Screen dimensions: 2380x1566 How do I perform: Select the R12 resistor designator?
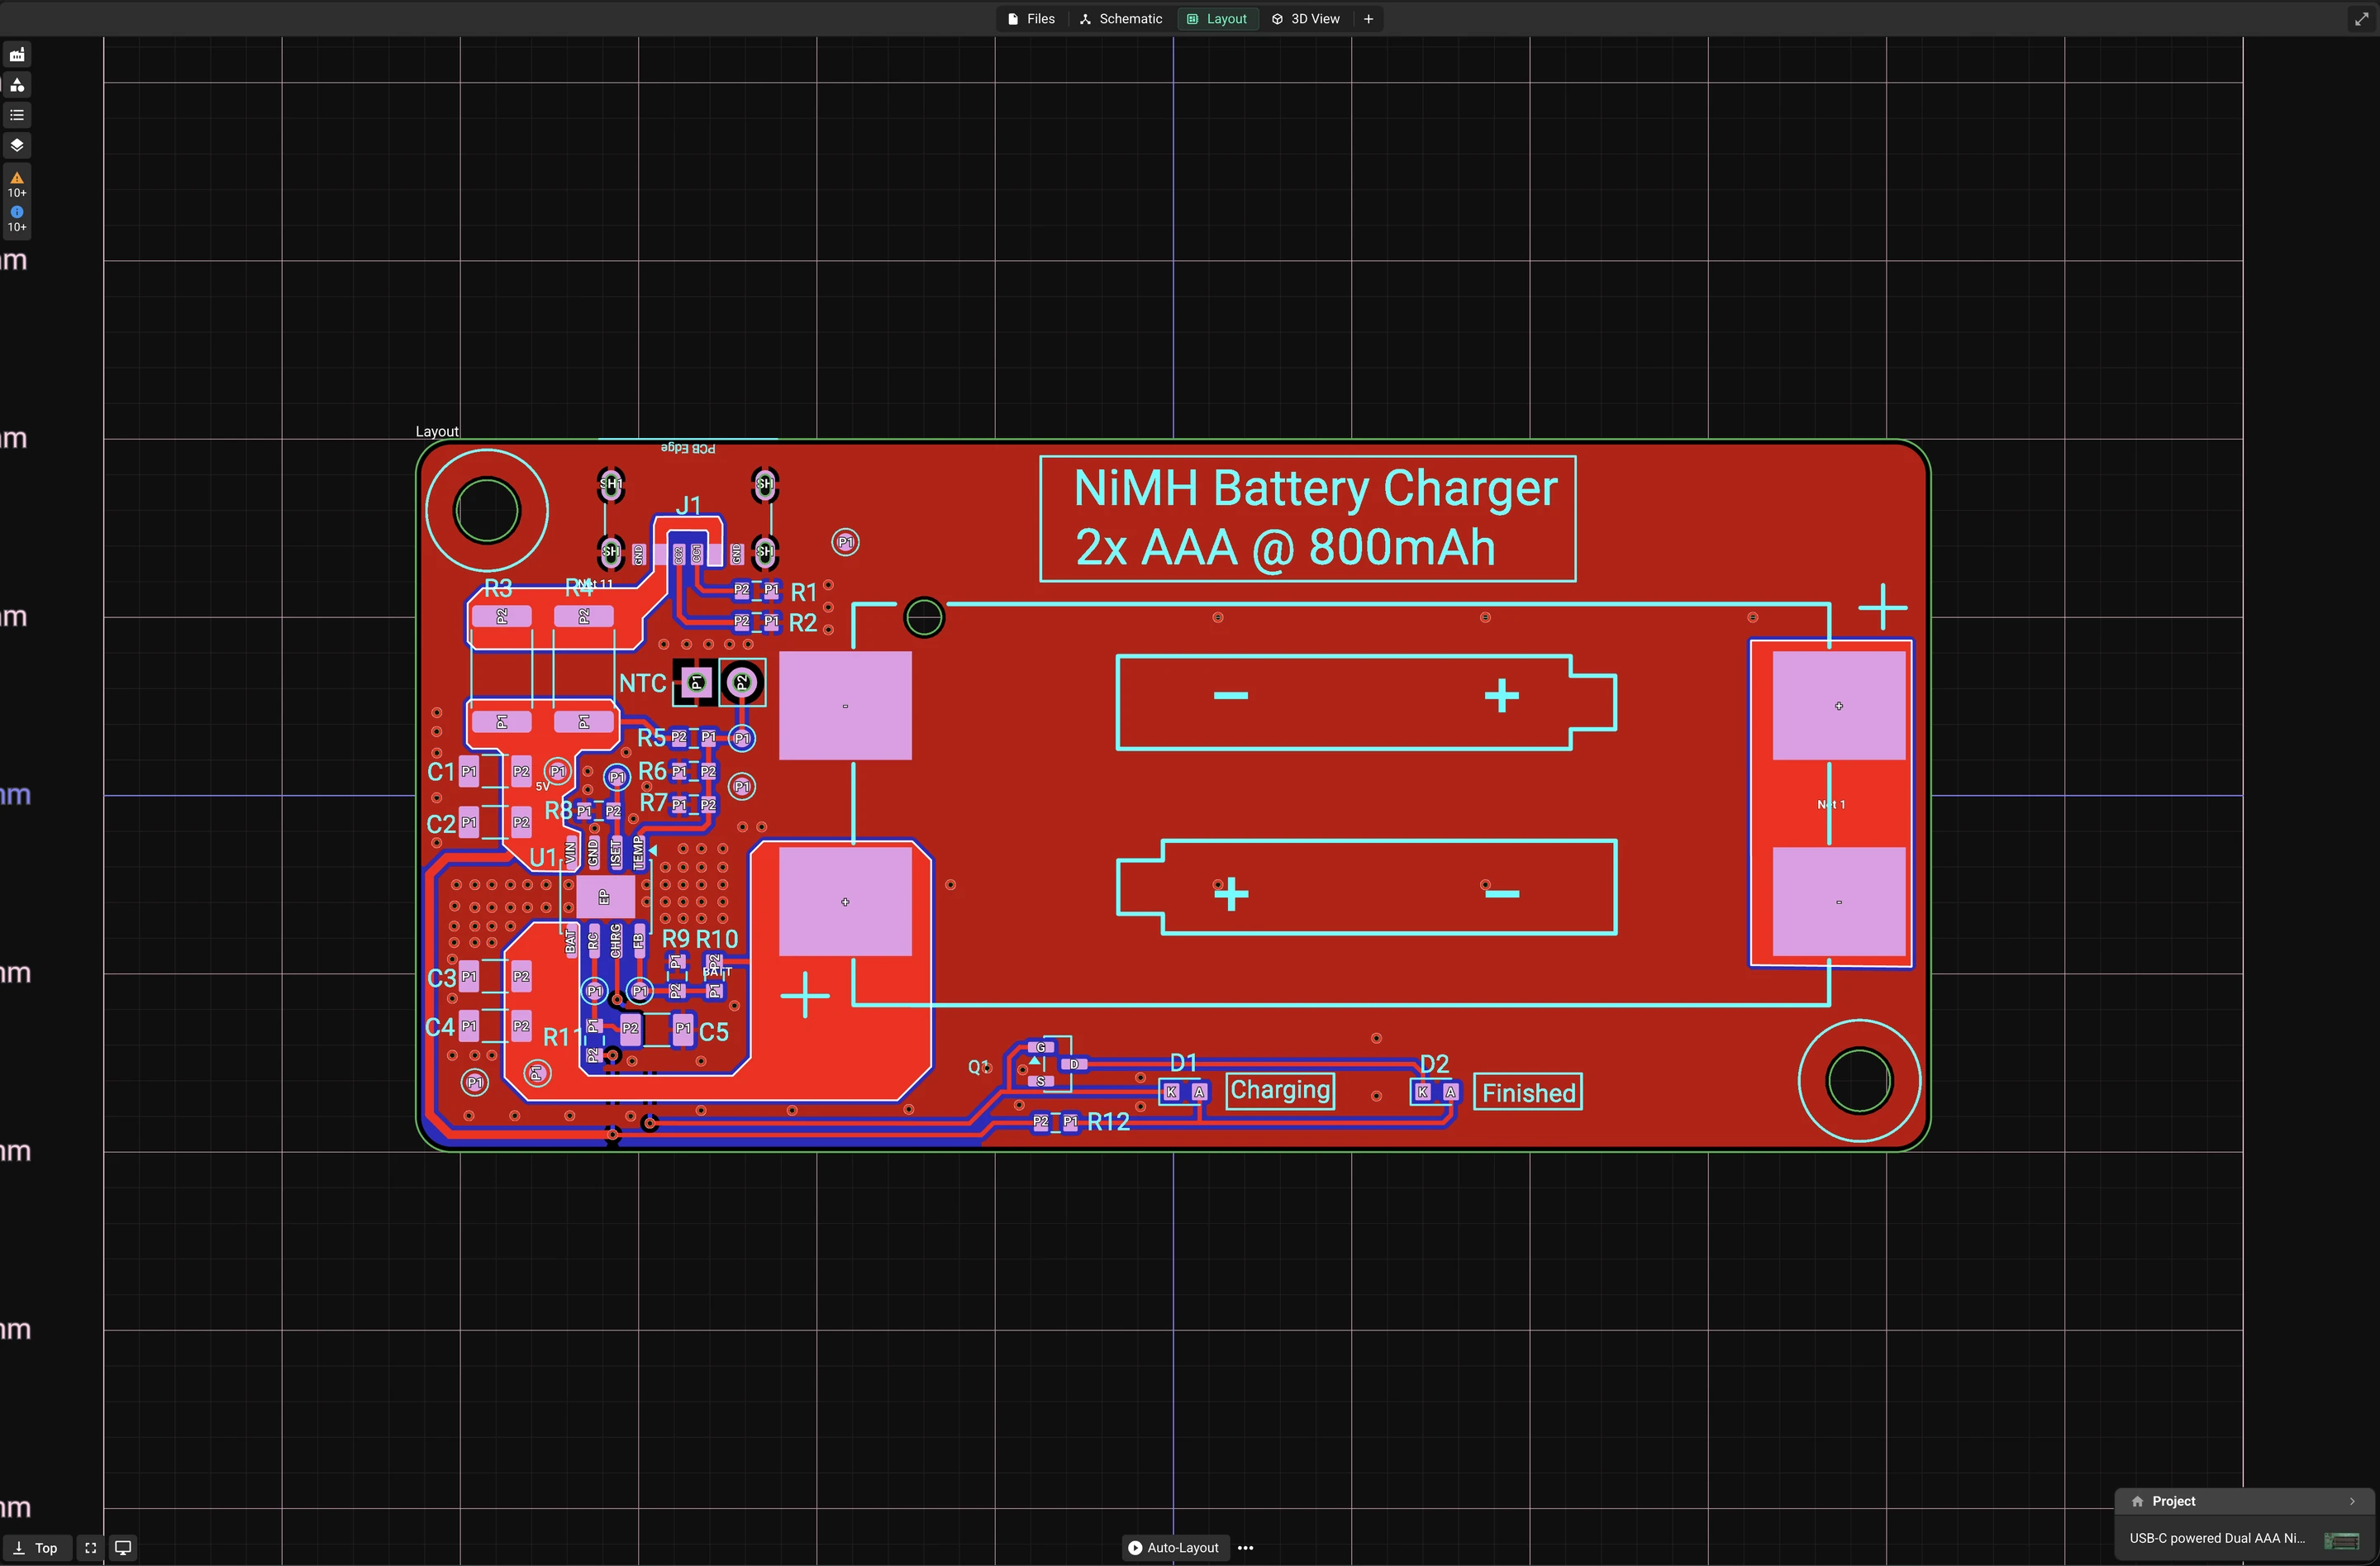click(1108, 1122)
